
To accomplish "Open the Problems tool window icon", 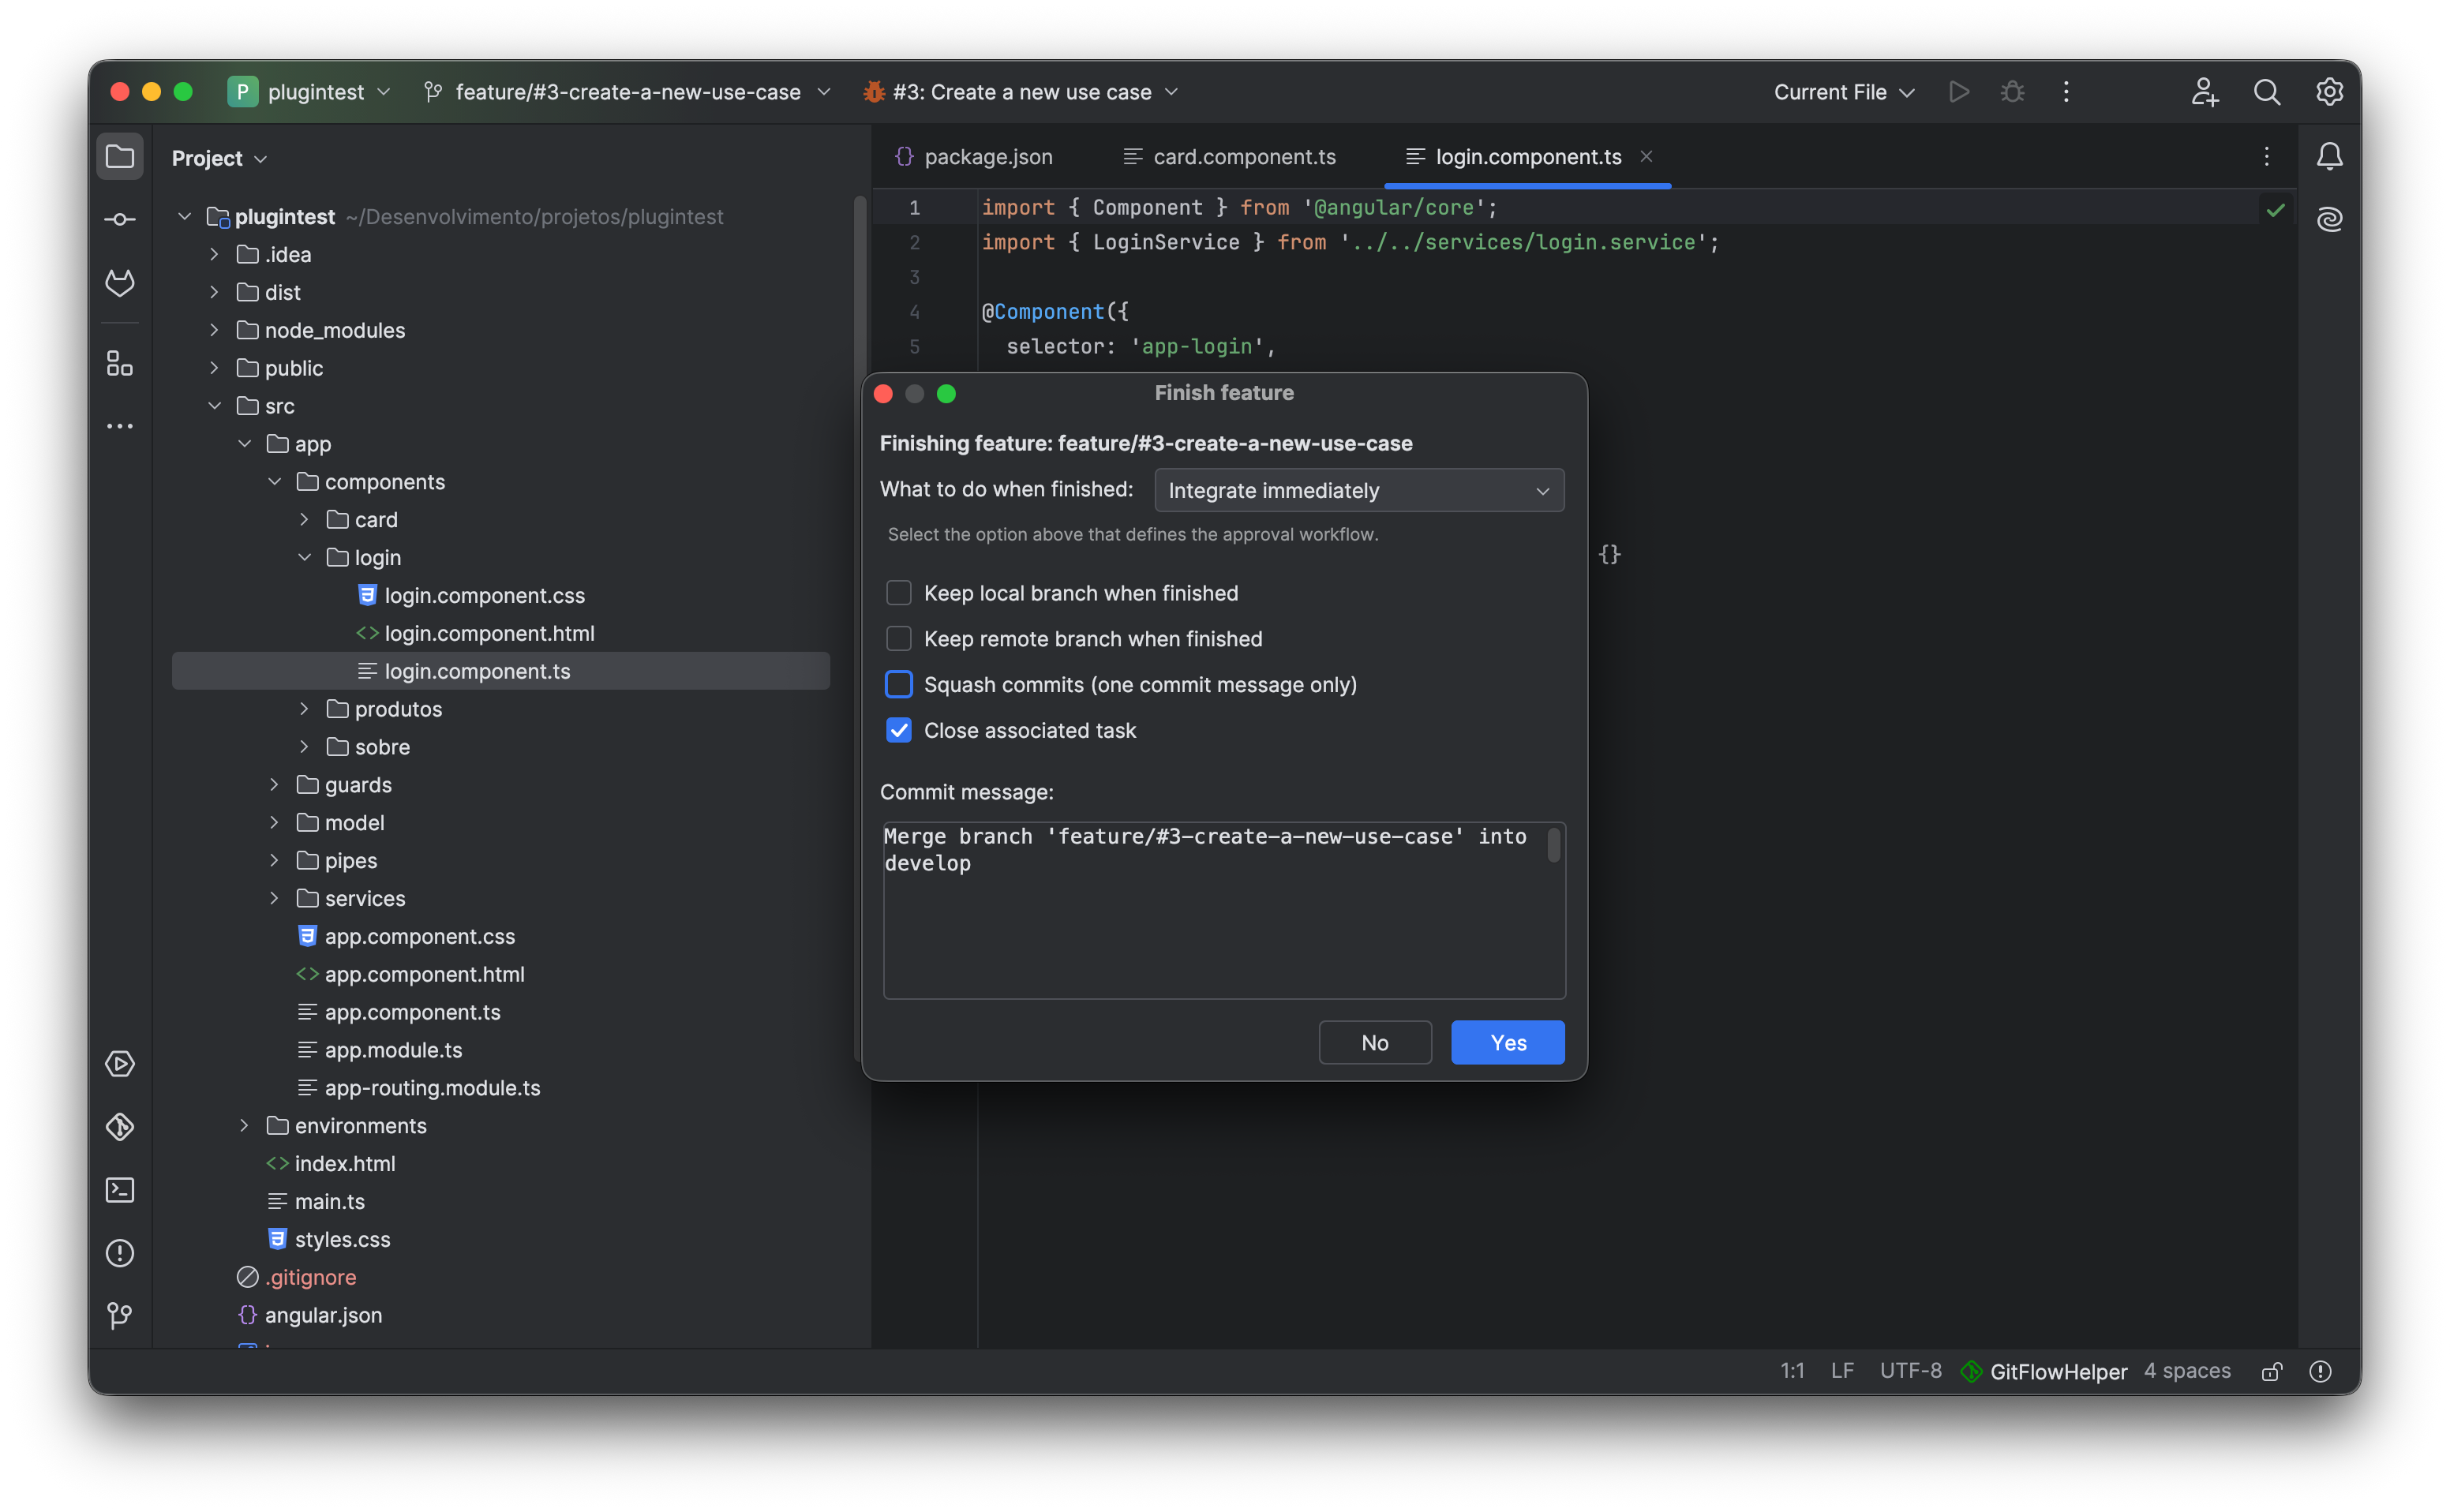I will pos(120,1253).
